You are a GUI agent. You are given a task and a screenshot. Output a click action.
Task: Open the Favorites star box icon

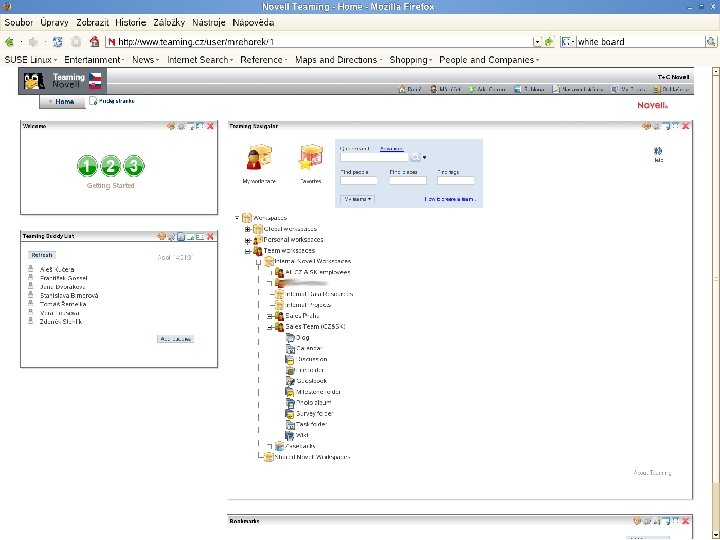coord(311,158)
